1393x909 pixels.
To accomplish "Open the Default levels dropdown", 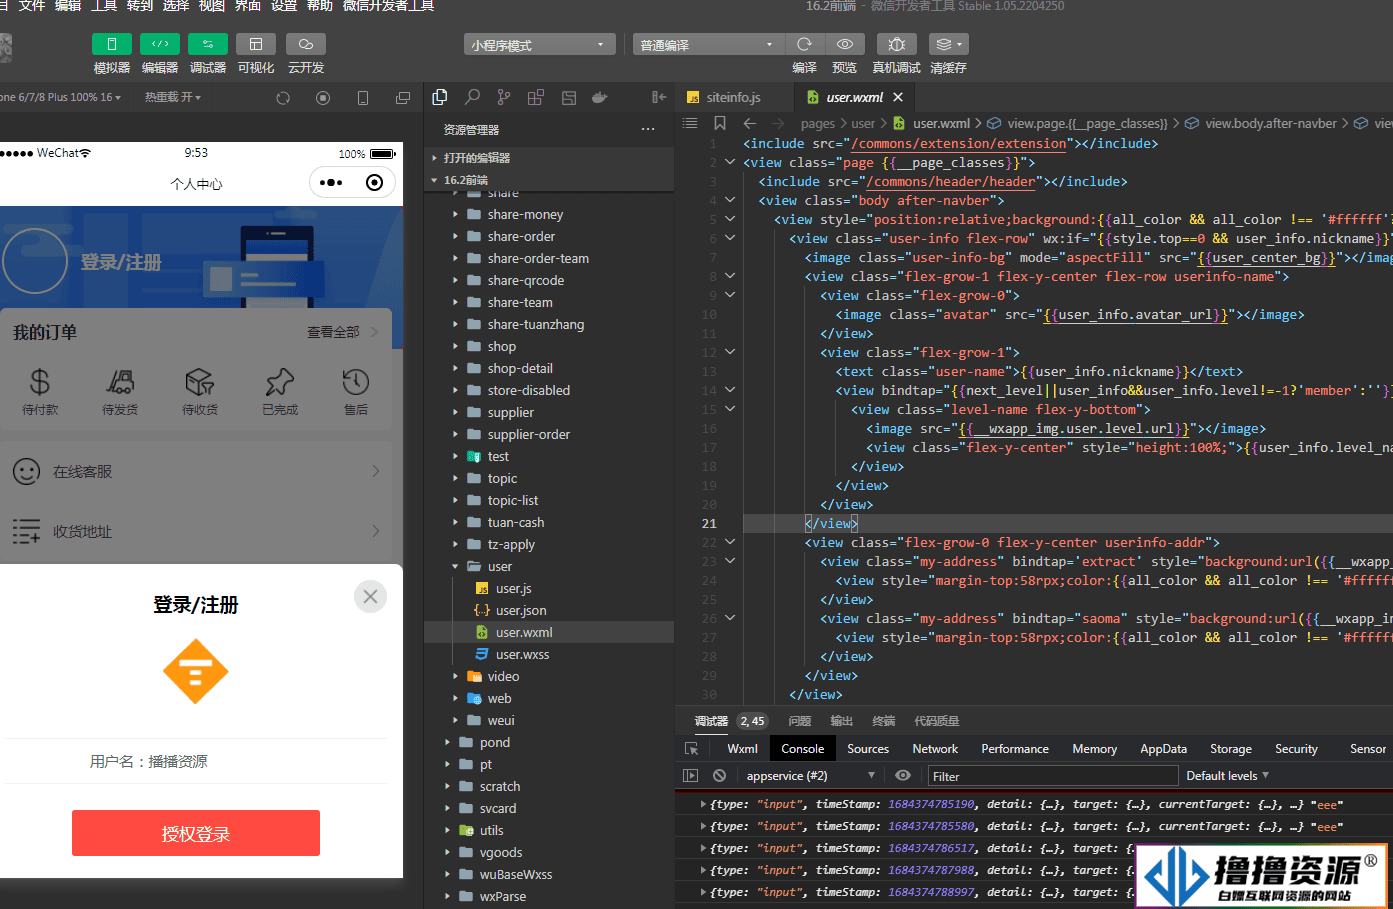I will [1227, 775].
